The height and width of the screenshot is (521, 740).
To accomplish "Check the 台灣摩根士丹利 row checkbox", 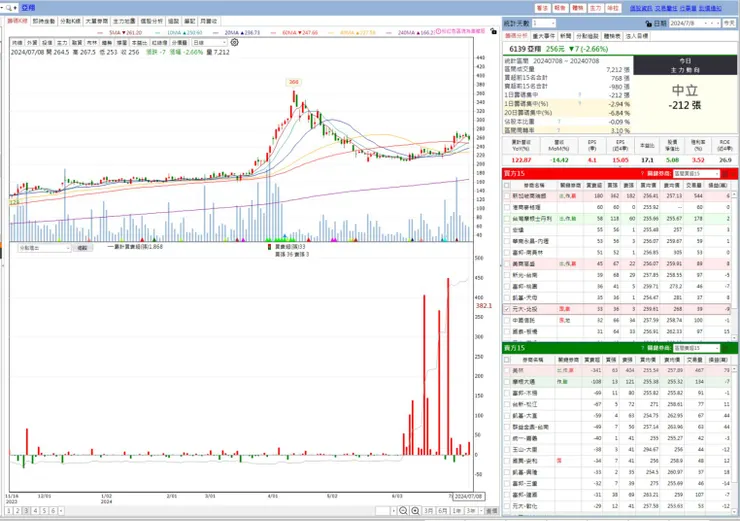I will click(x=507, y=218).
